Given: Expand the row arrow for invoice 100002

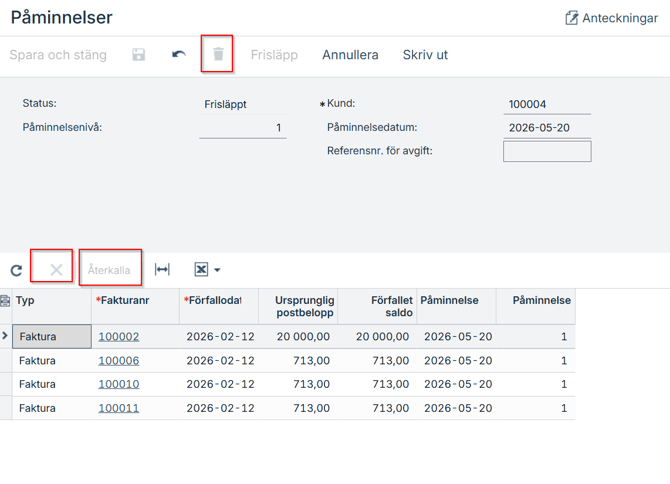Looking at the screenshot, I should 5,336.
